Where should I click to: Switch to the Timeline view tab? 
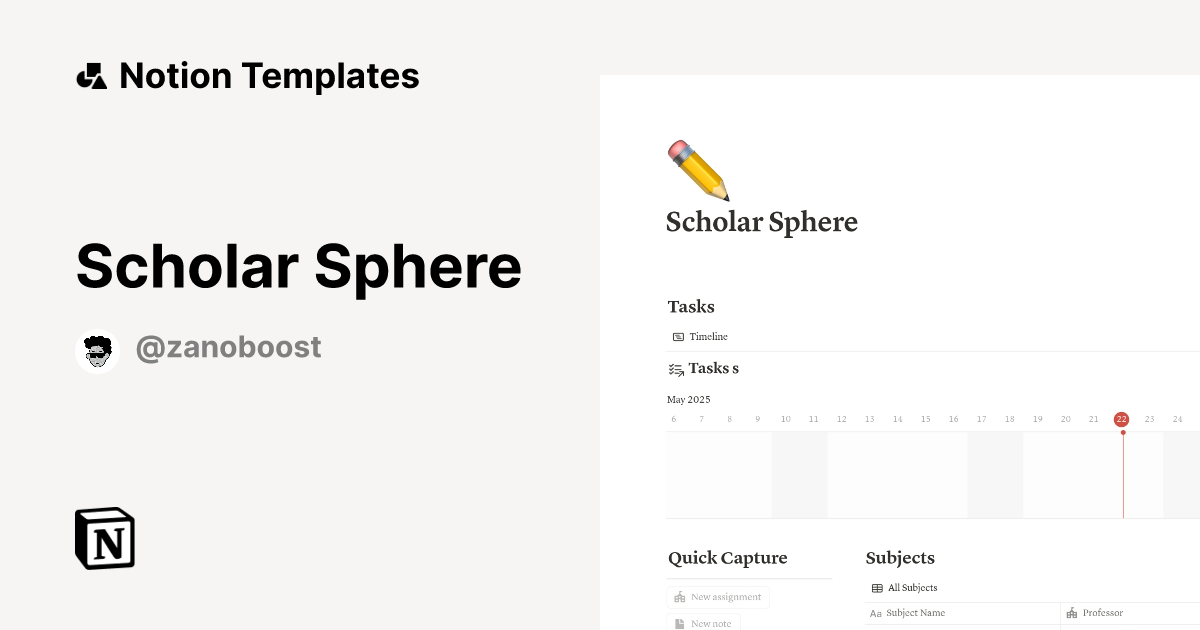pos(699,336)
